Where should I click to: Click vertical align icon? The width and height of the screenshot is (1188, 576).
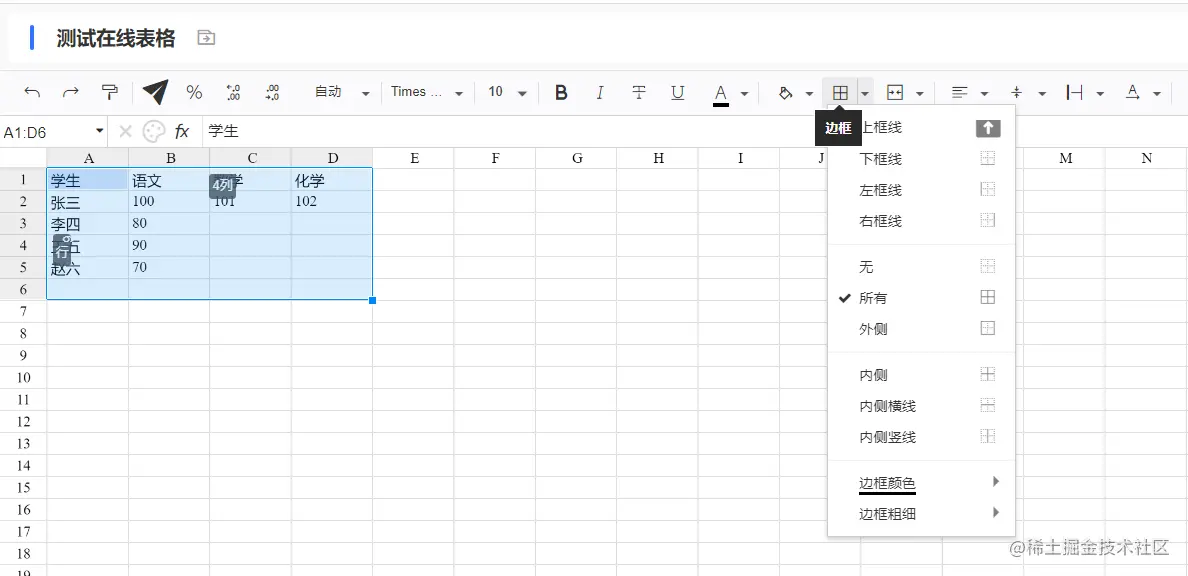(x=1017, y=92)
